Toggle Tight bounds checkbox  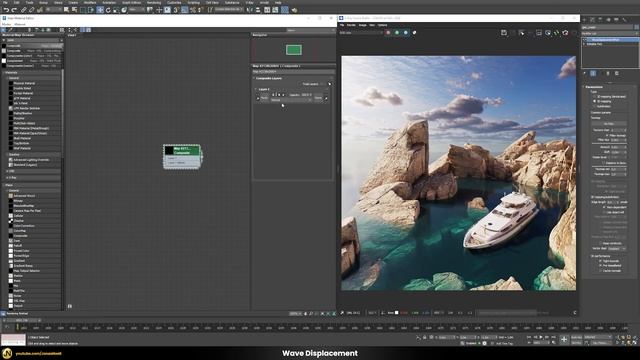click(x=600, y=261)
